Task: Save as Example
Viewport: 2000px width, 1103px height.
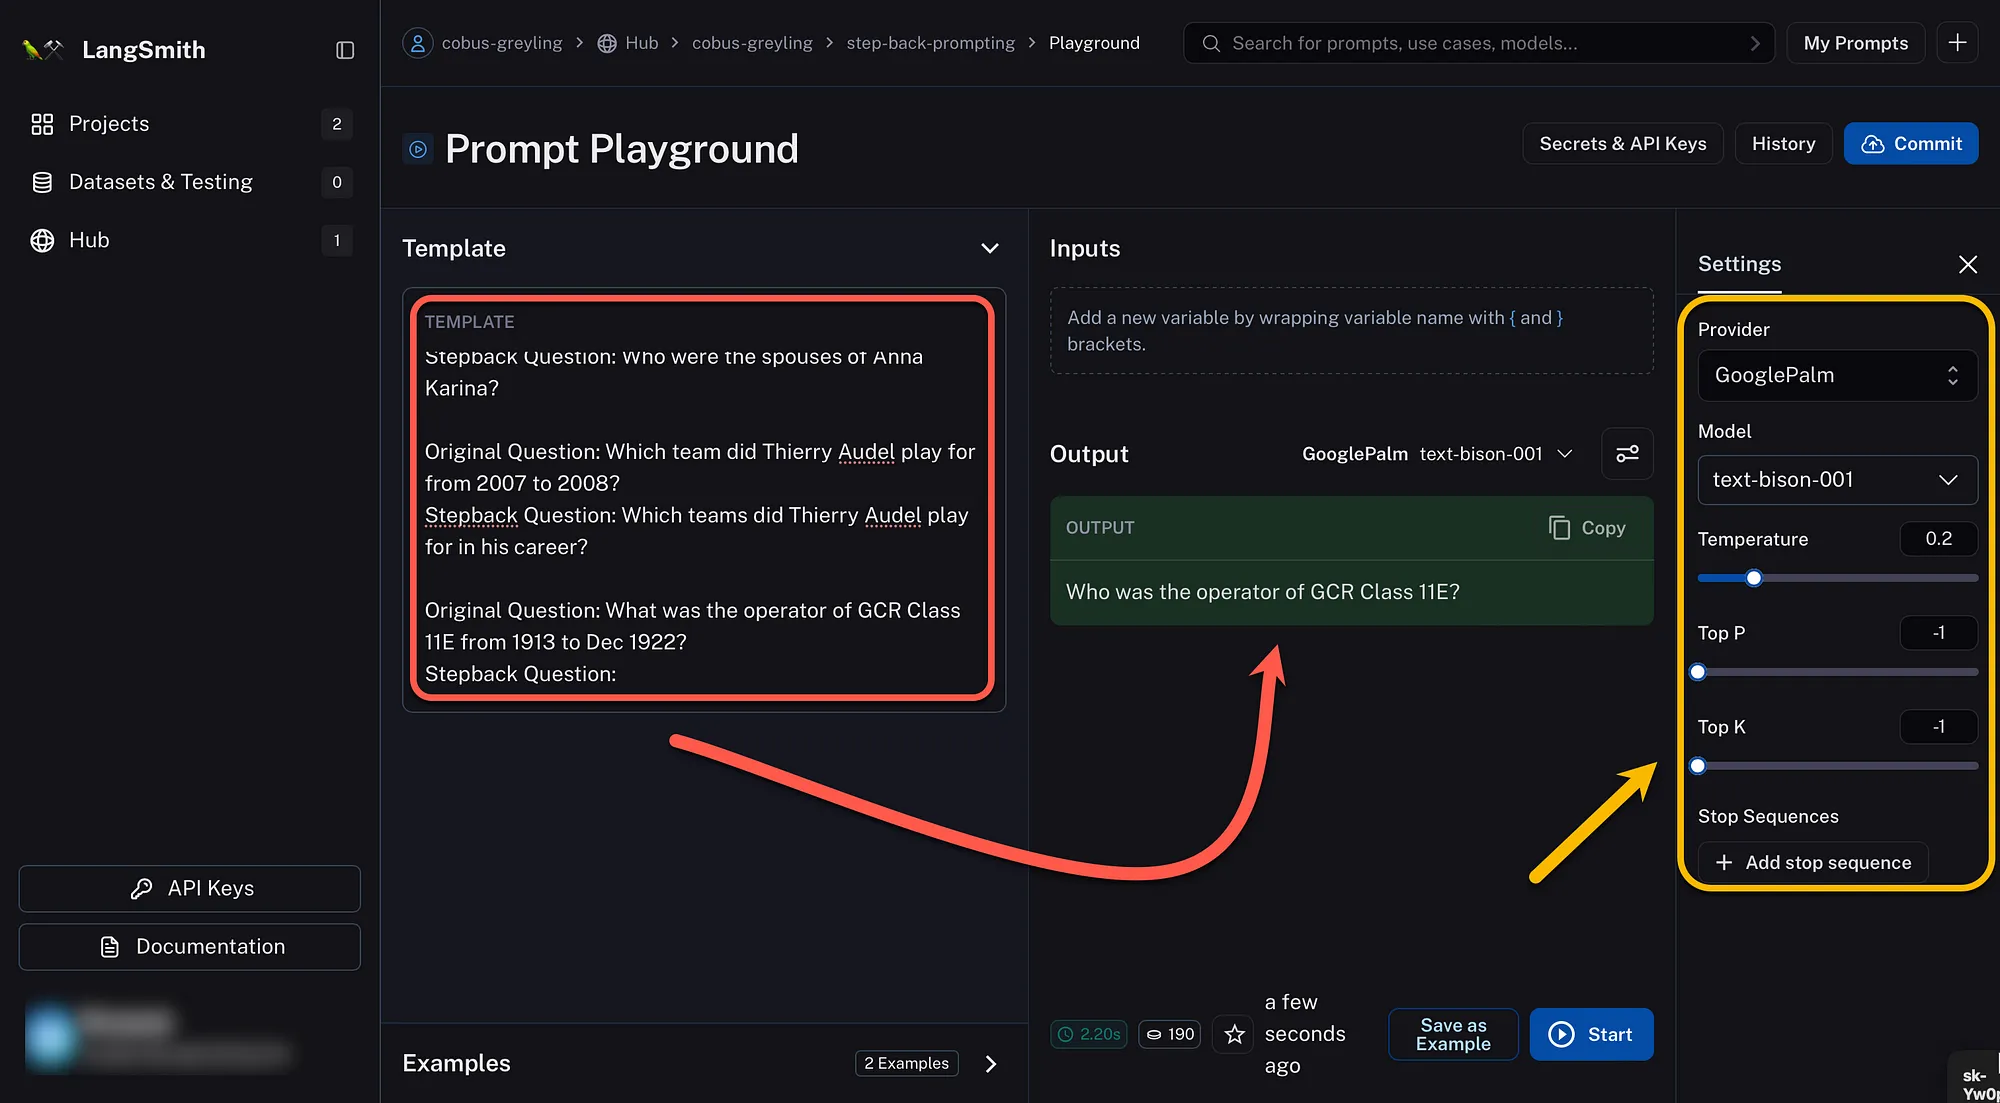Action: [1453, 1034]
